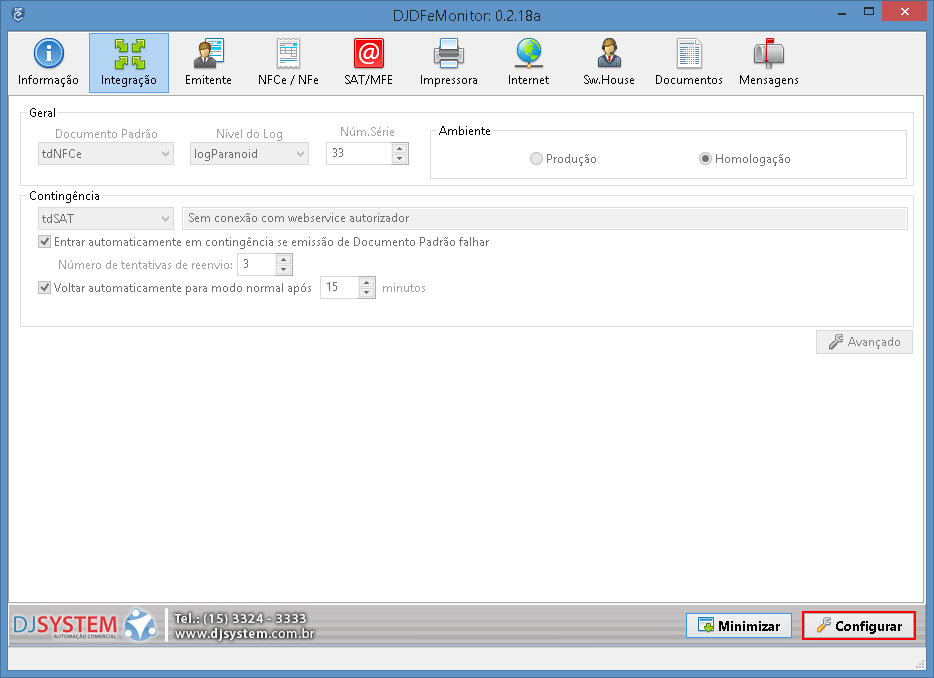
Task: Click the reenvio attempts field showing 3
Action: pos(257,265)
